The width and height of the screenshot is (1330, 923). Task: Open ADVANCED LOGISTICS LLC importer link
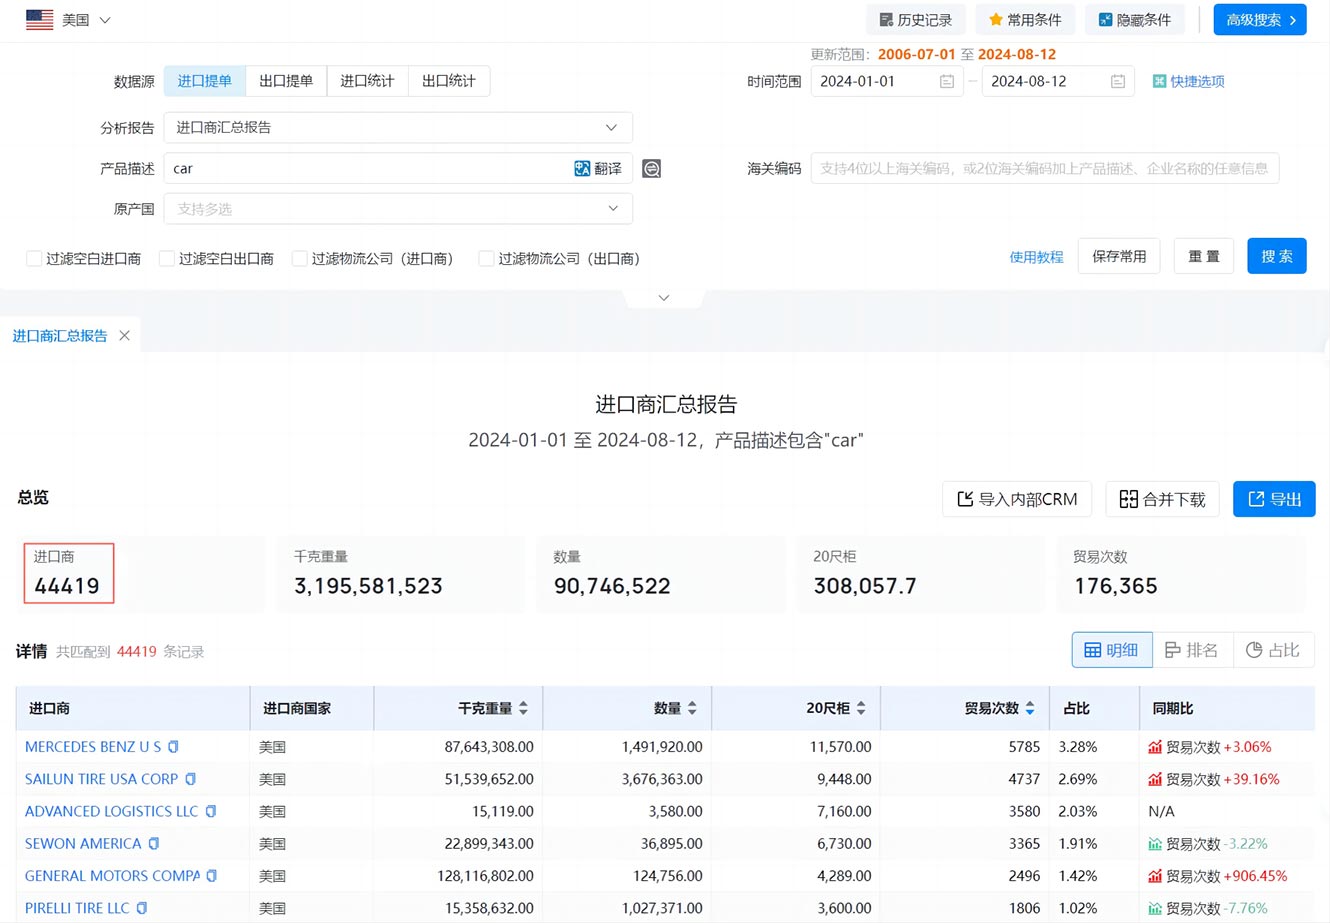coord(111,811)
